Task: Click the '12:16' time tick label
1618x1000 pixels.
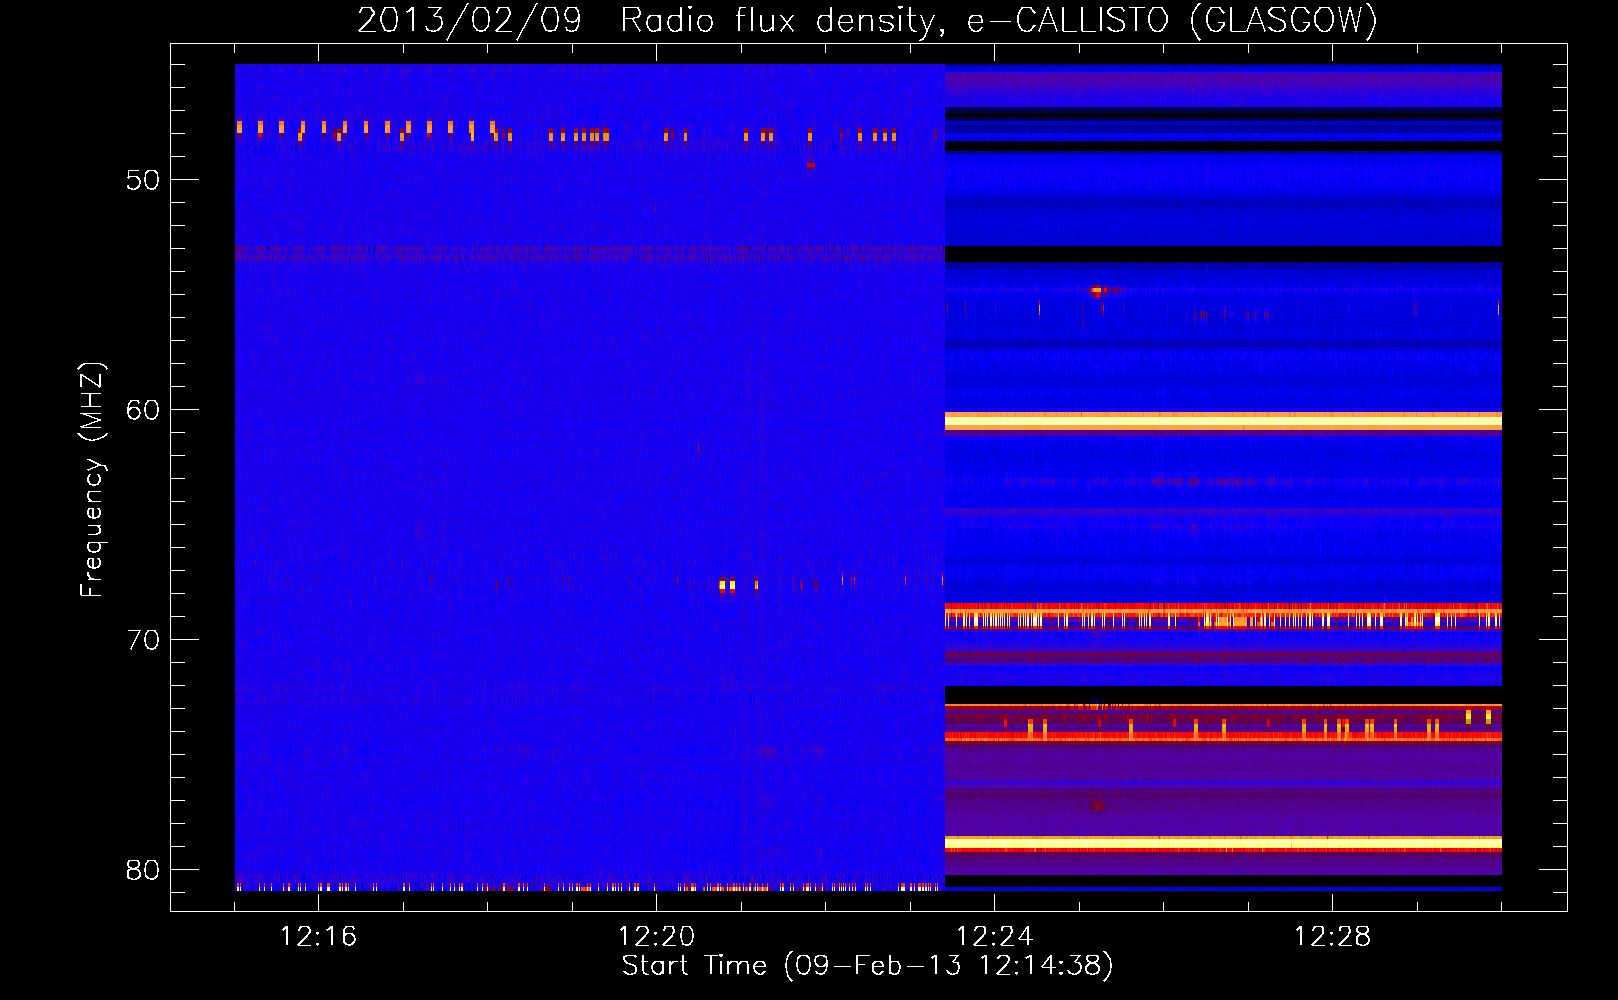Action: (x=318, y=936)
